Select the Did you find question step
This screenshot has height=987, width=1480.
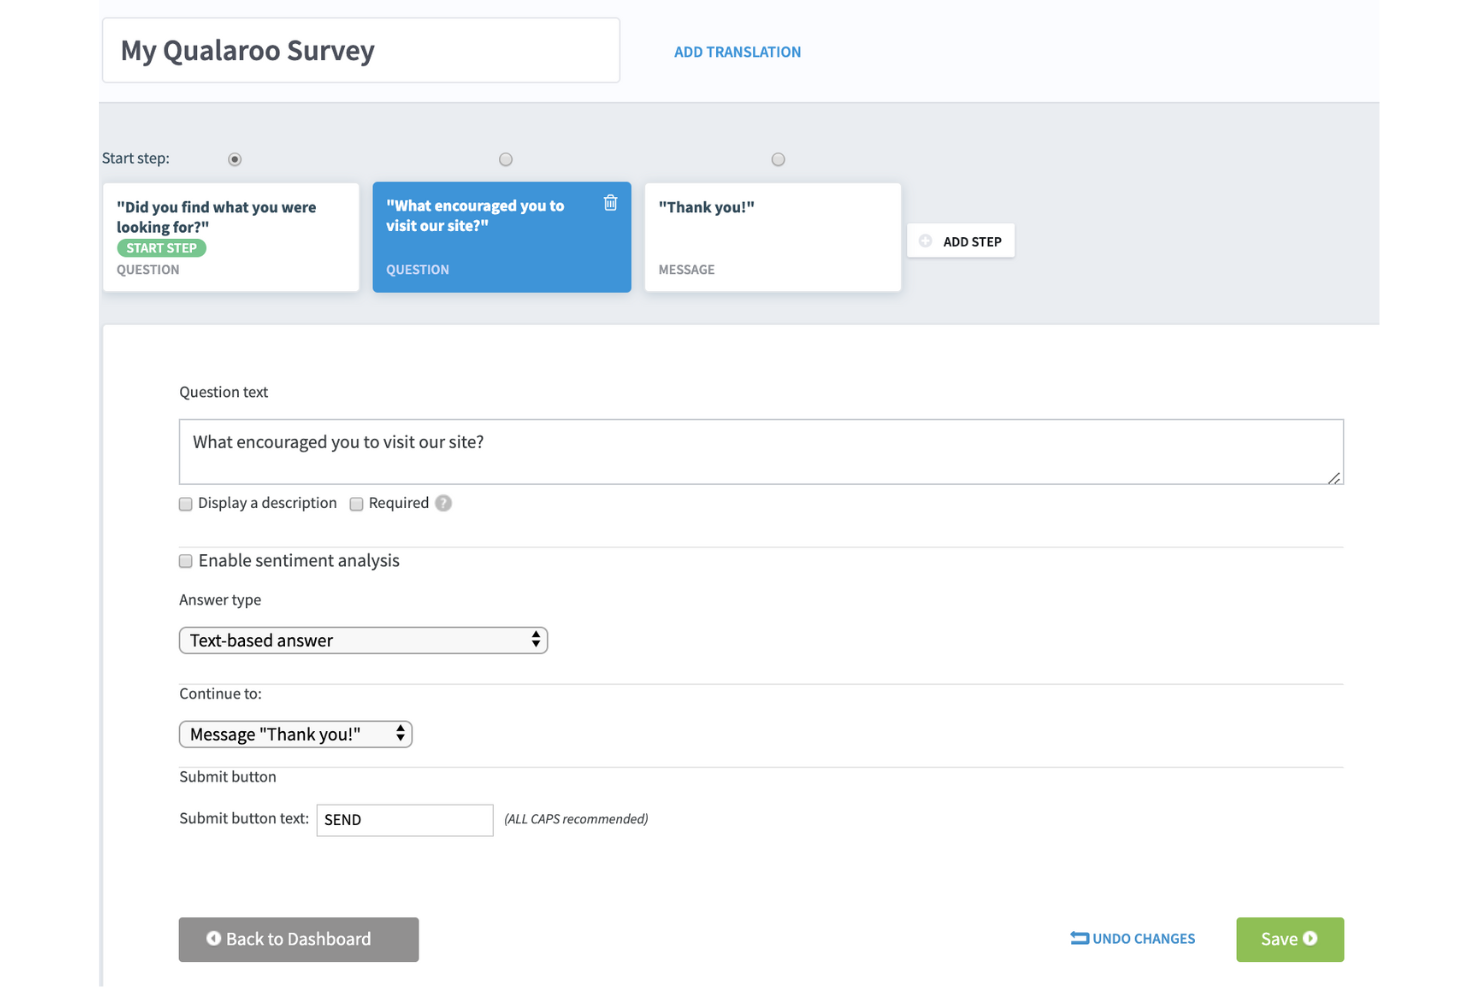click(x=230, y=237)
